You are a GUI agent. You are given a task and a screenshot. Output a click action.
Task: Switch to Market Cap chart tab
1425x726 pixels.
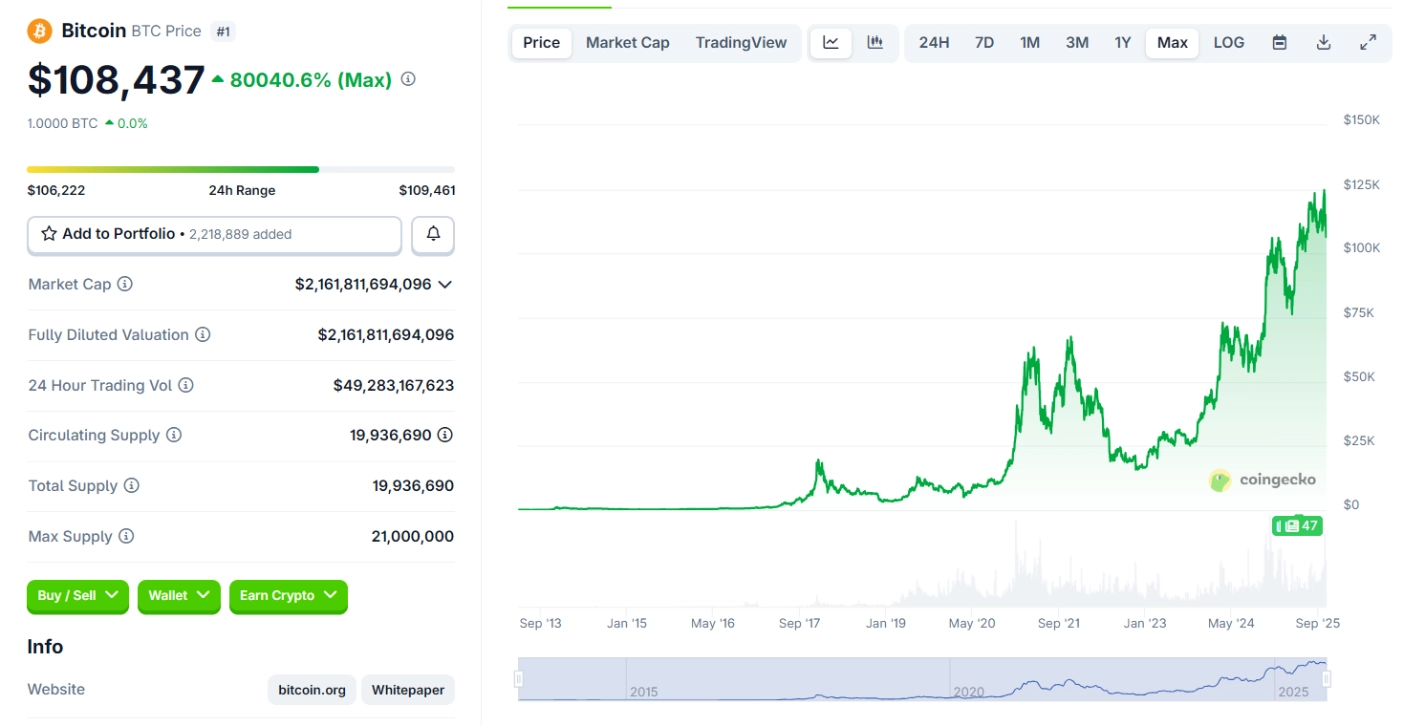click(627, 43)
